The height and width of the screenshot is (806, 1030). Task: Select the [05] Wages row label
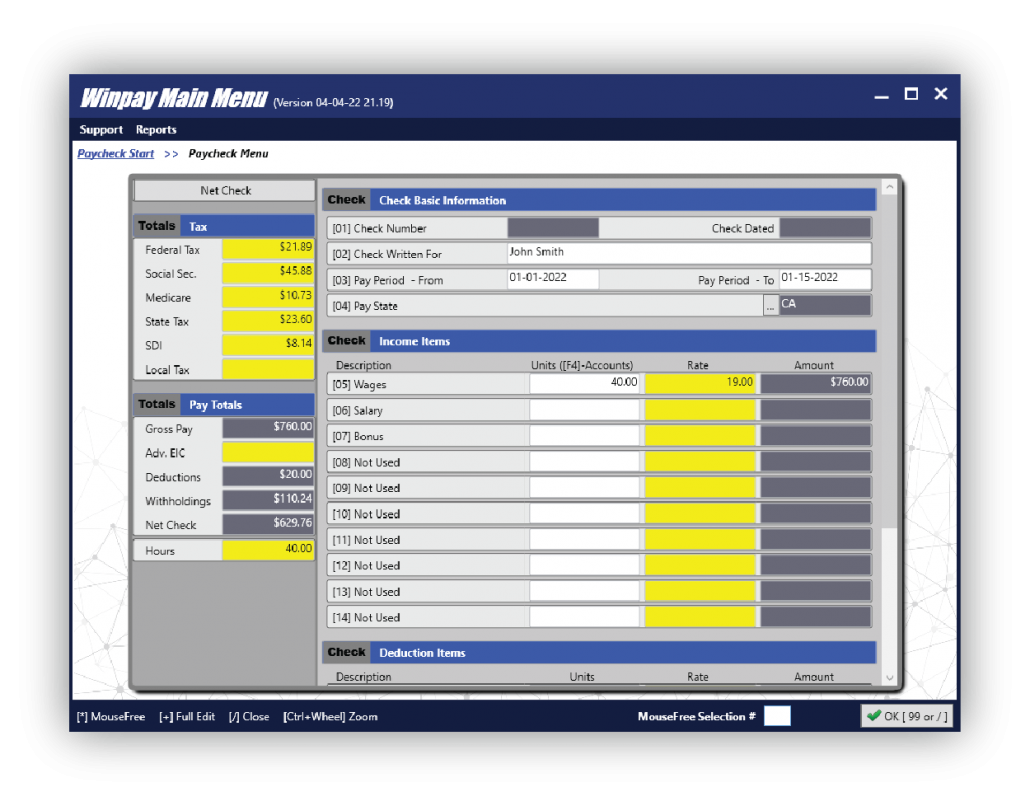point(359,384)
